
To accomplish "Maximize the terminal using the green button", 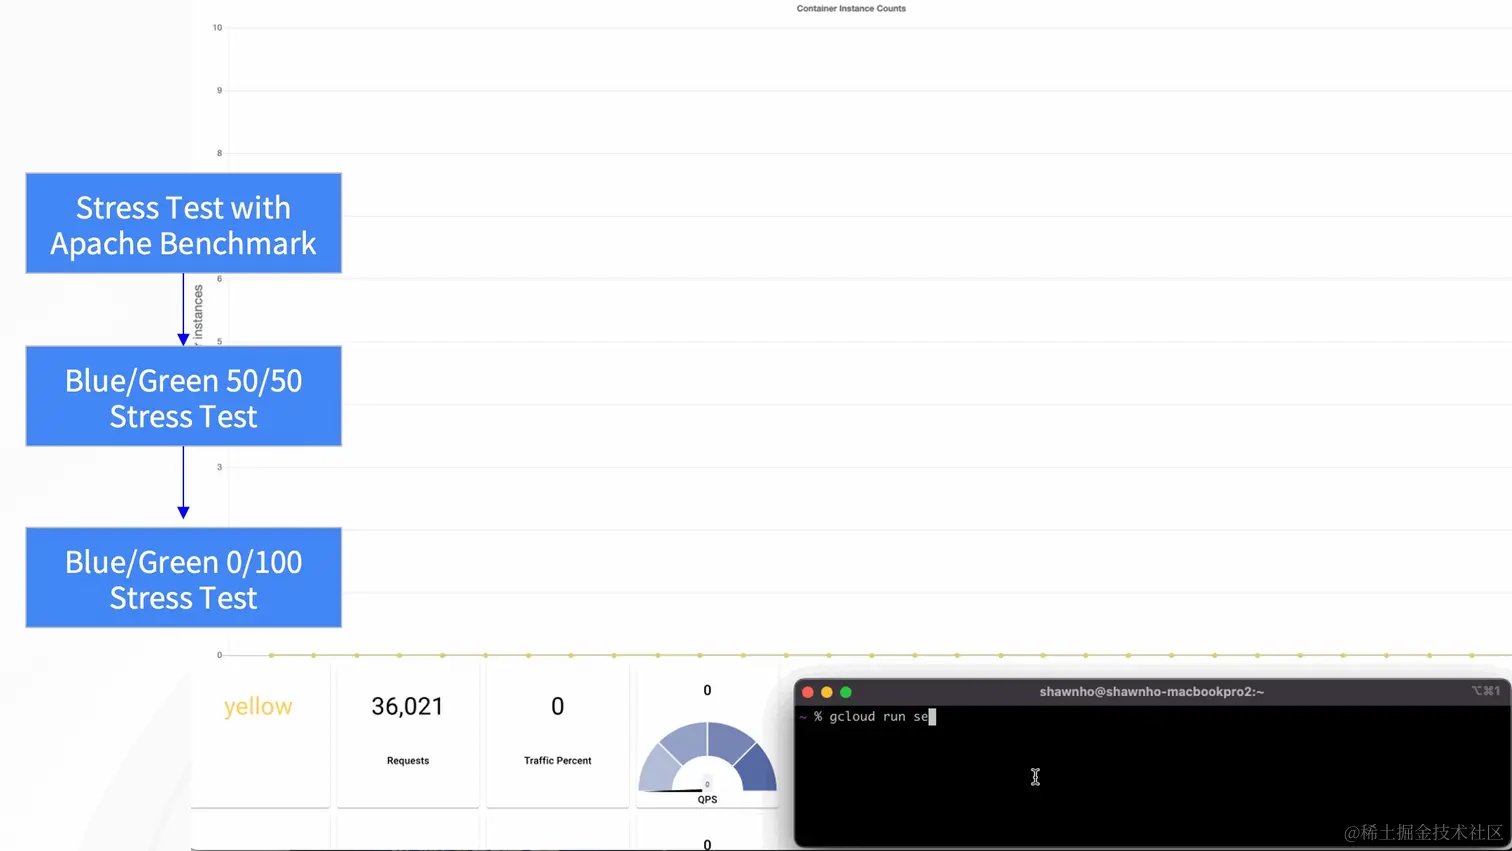I will click(x=846, y=692).
